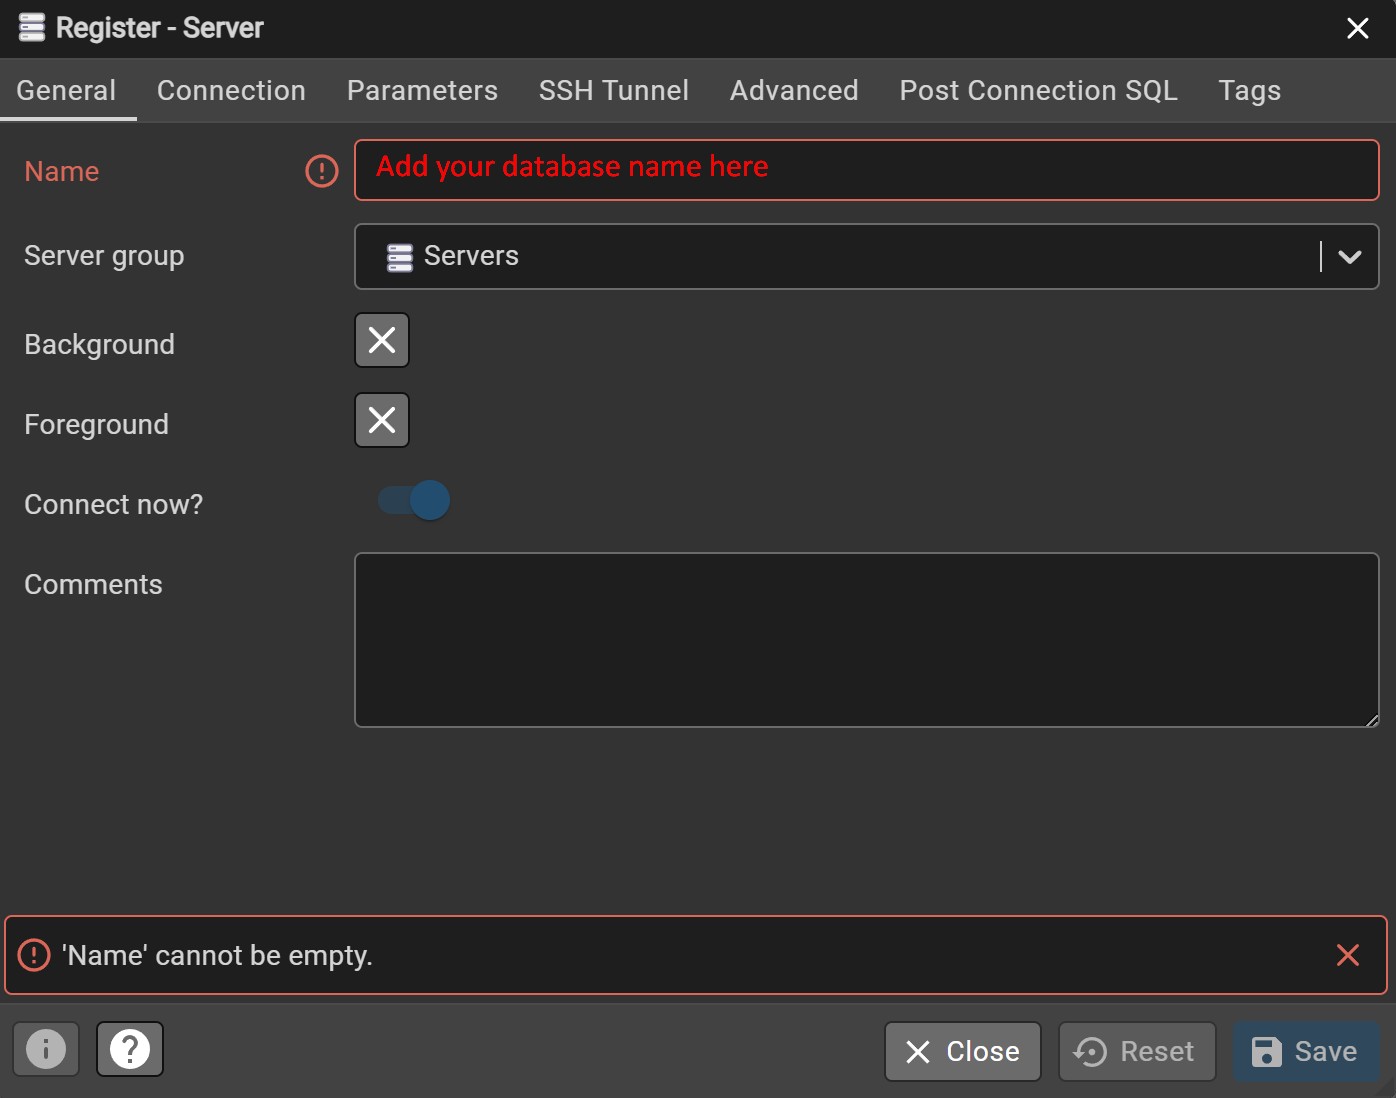Close the Register - Server dialog window
1396x1098 pixels.
[x=1357, y=28]
